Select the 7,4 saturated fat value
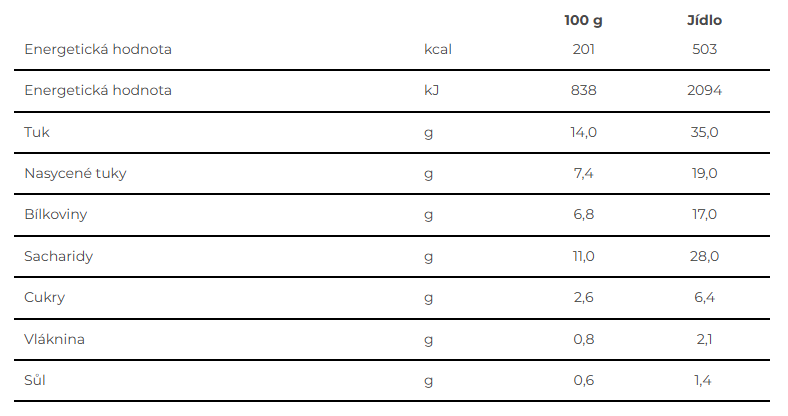The image size is (788, 416). pyautogui.click(x=583, y=173)
